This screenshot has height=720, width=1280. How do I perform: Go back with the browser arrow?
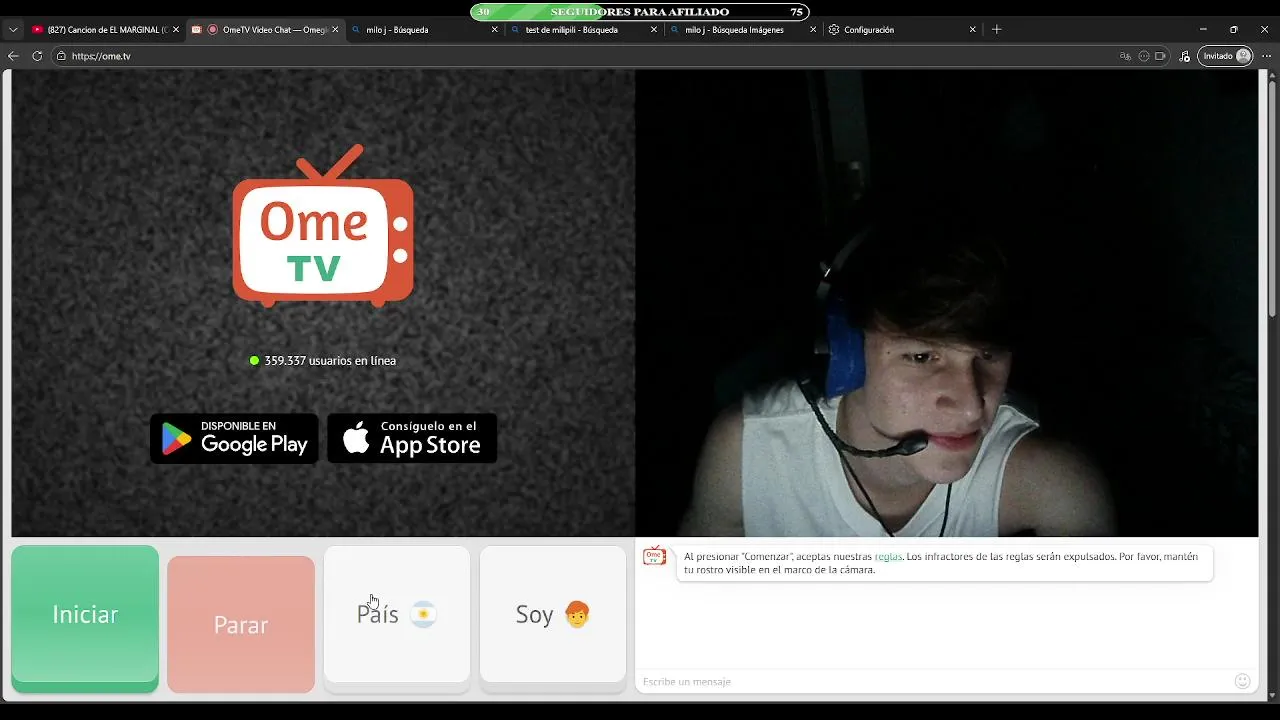[13, 56]
